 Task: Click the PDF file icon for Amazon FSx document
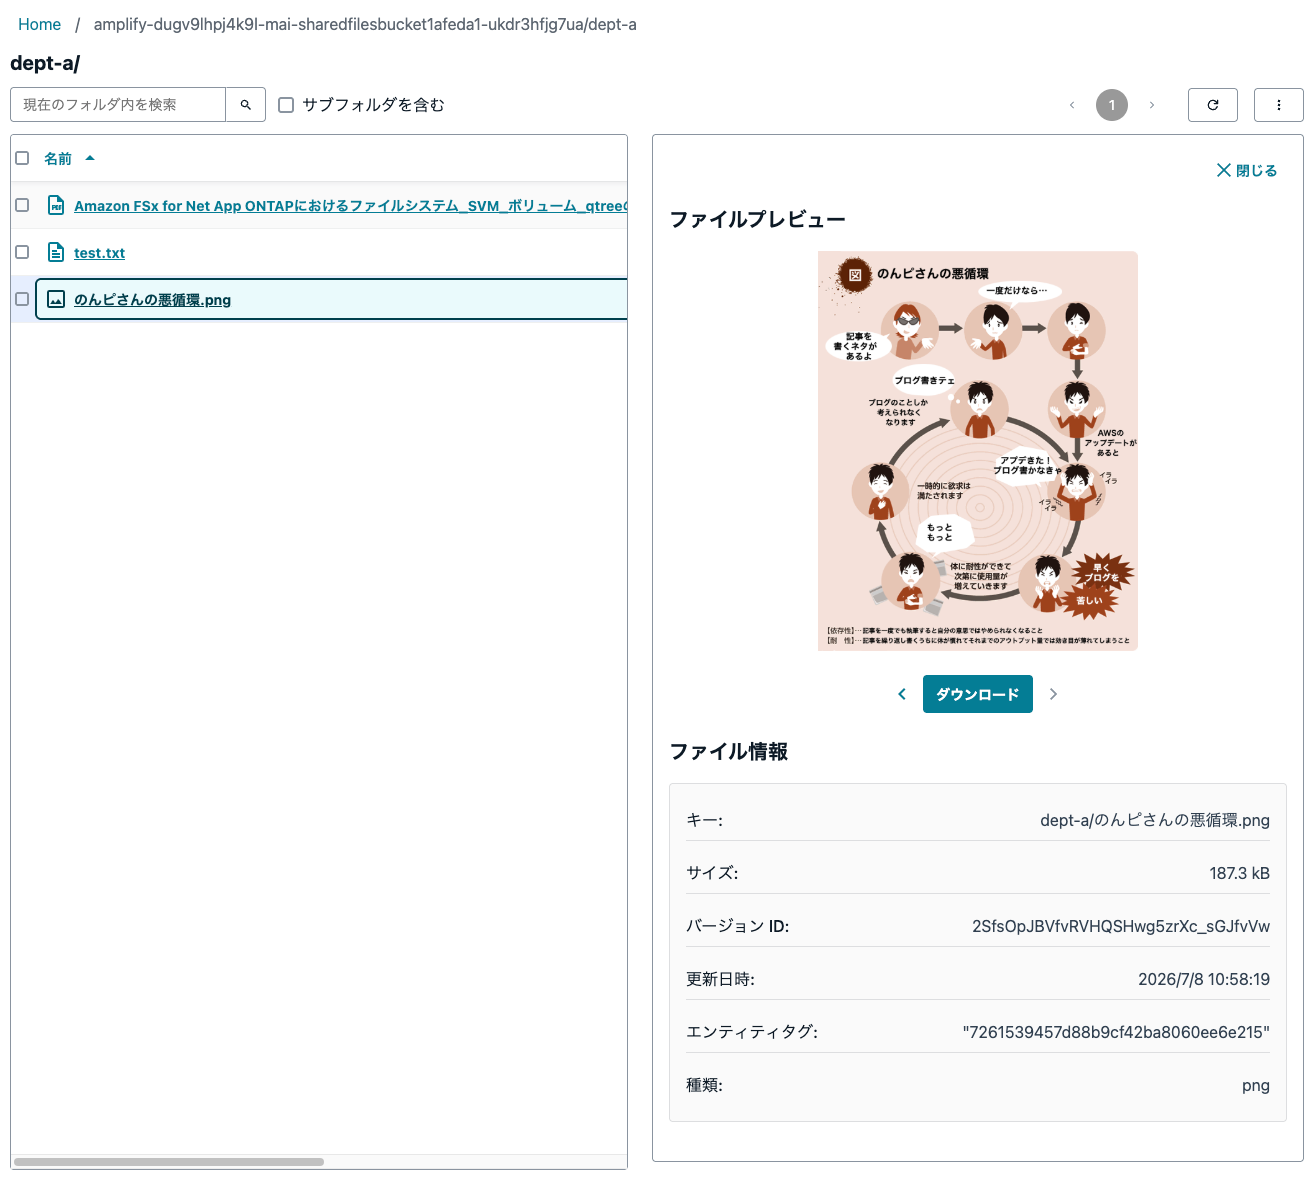tap(56, 205)
